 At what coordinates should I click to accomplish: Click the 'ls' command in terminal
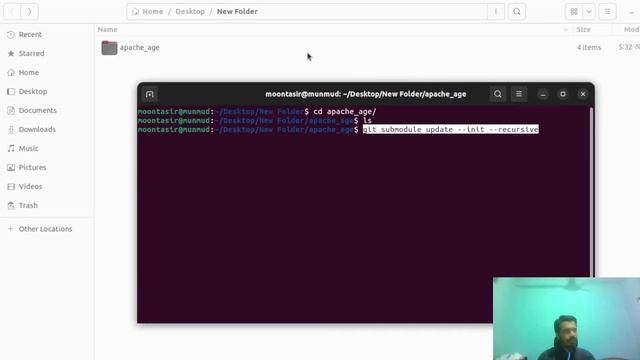point(367,120)
